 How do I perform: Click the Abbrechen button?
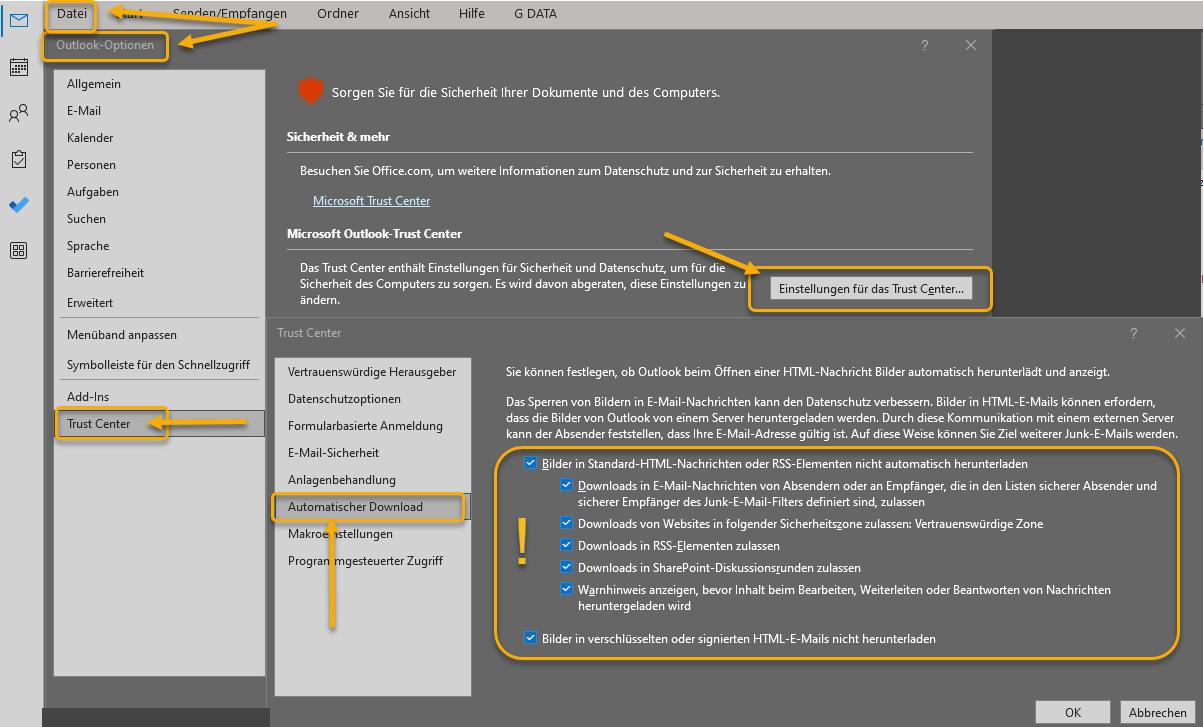[x=1158, y=713]
